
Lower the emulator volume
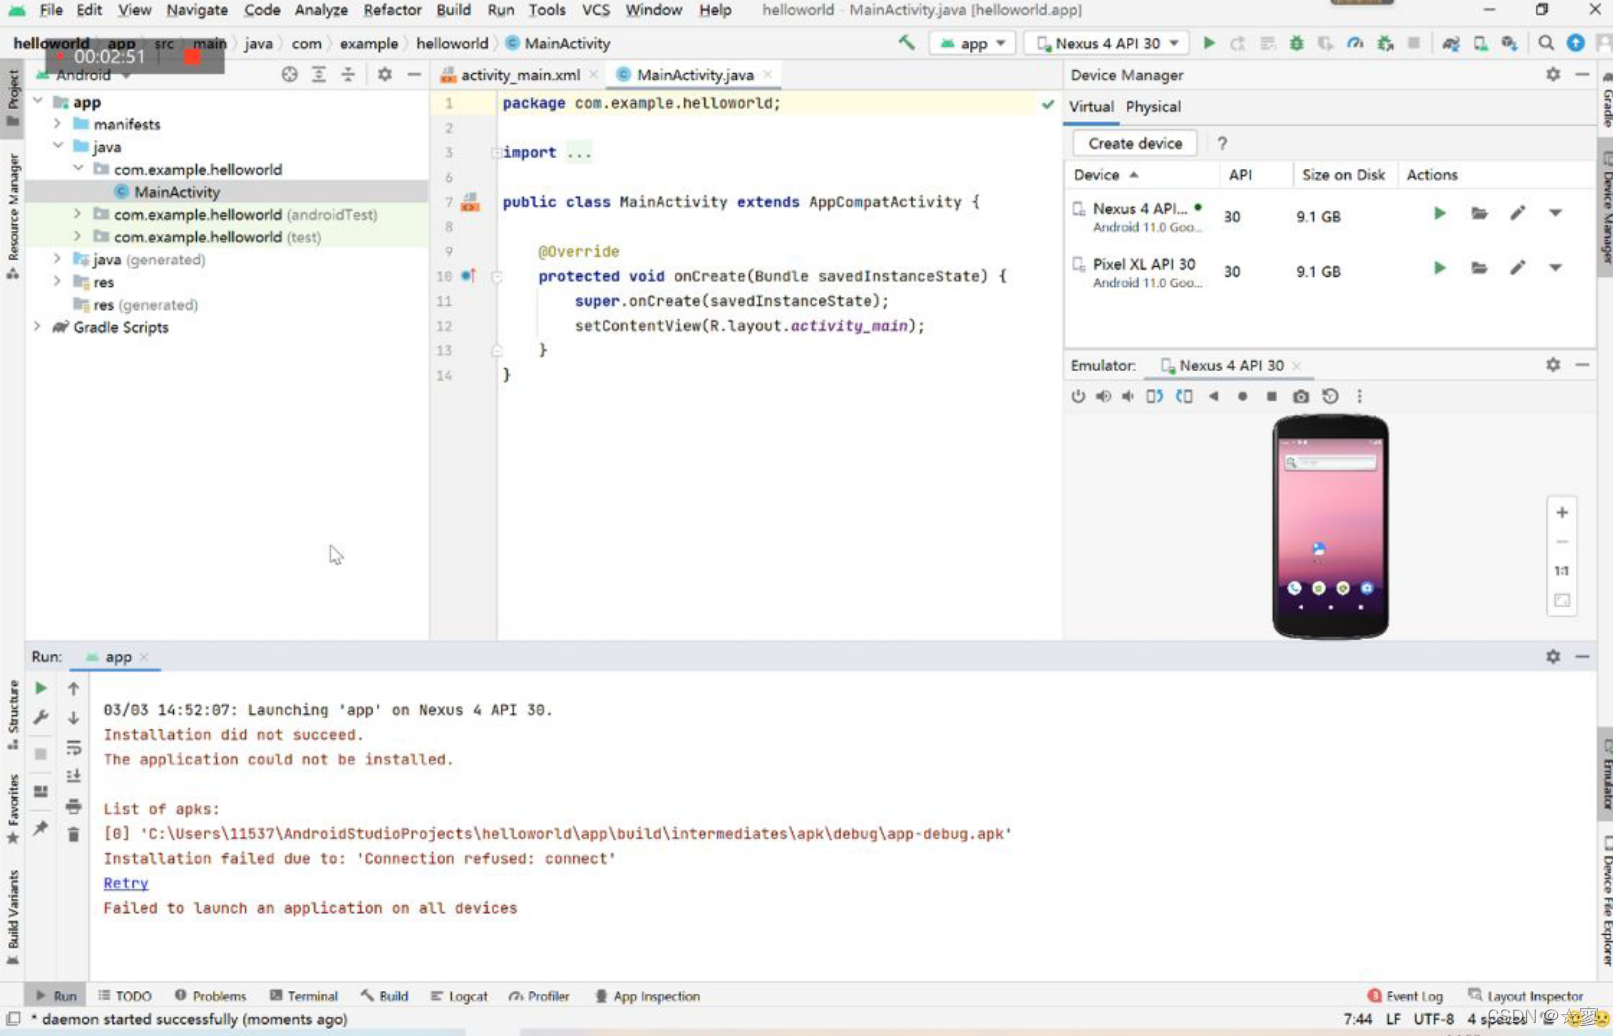1128,396
